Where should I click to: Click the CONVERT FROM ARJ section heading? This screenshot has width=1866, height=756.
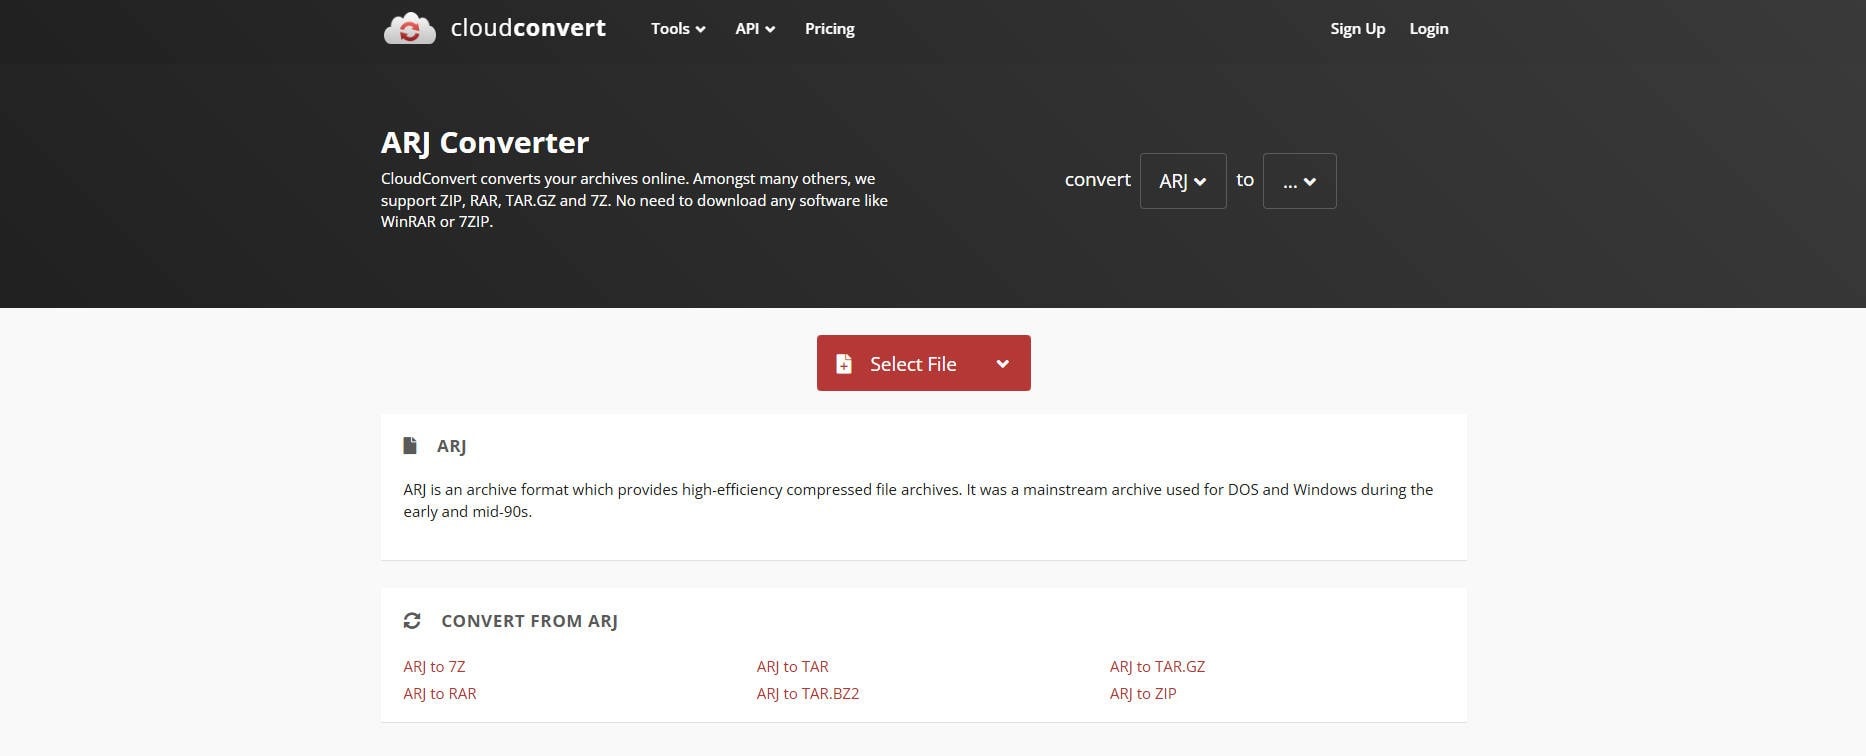click(x=529, y=621)
